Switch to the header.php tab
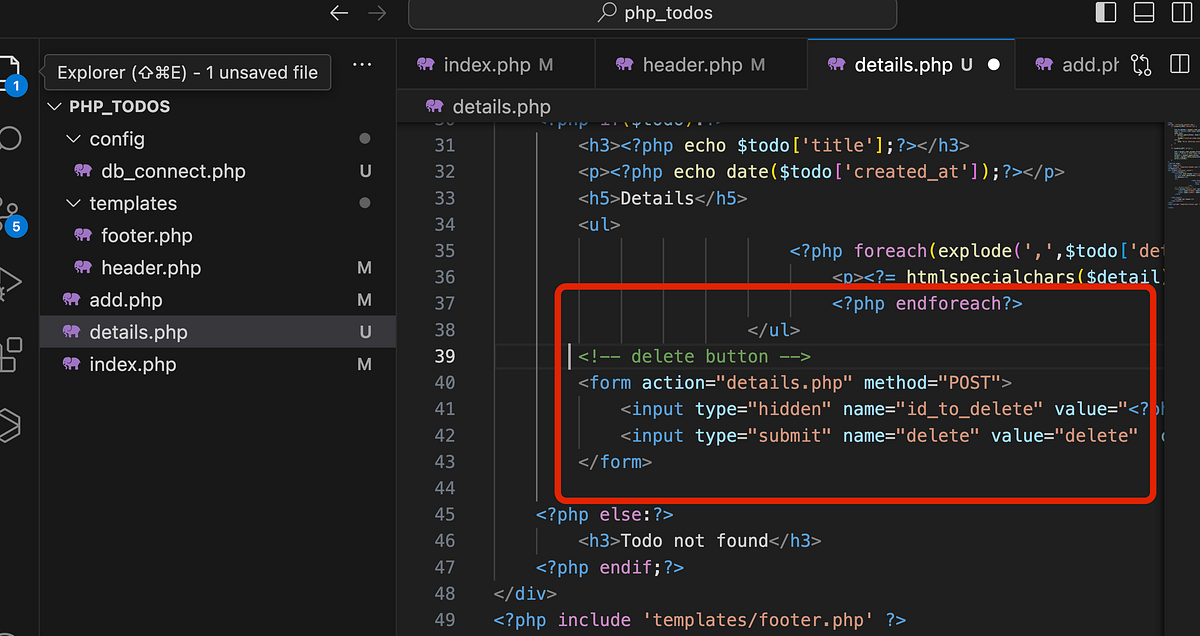This screenshot has width=1200, height=636. 700,63
